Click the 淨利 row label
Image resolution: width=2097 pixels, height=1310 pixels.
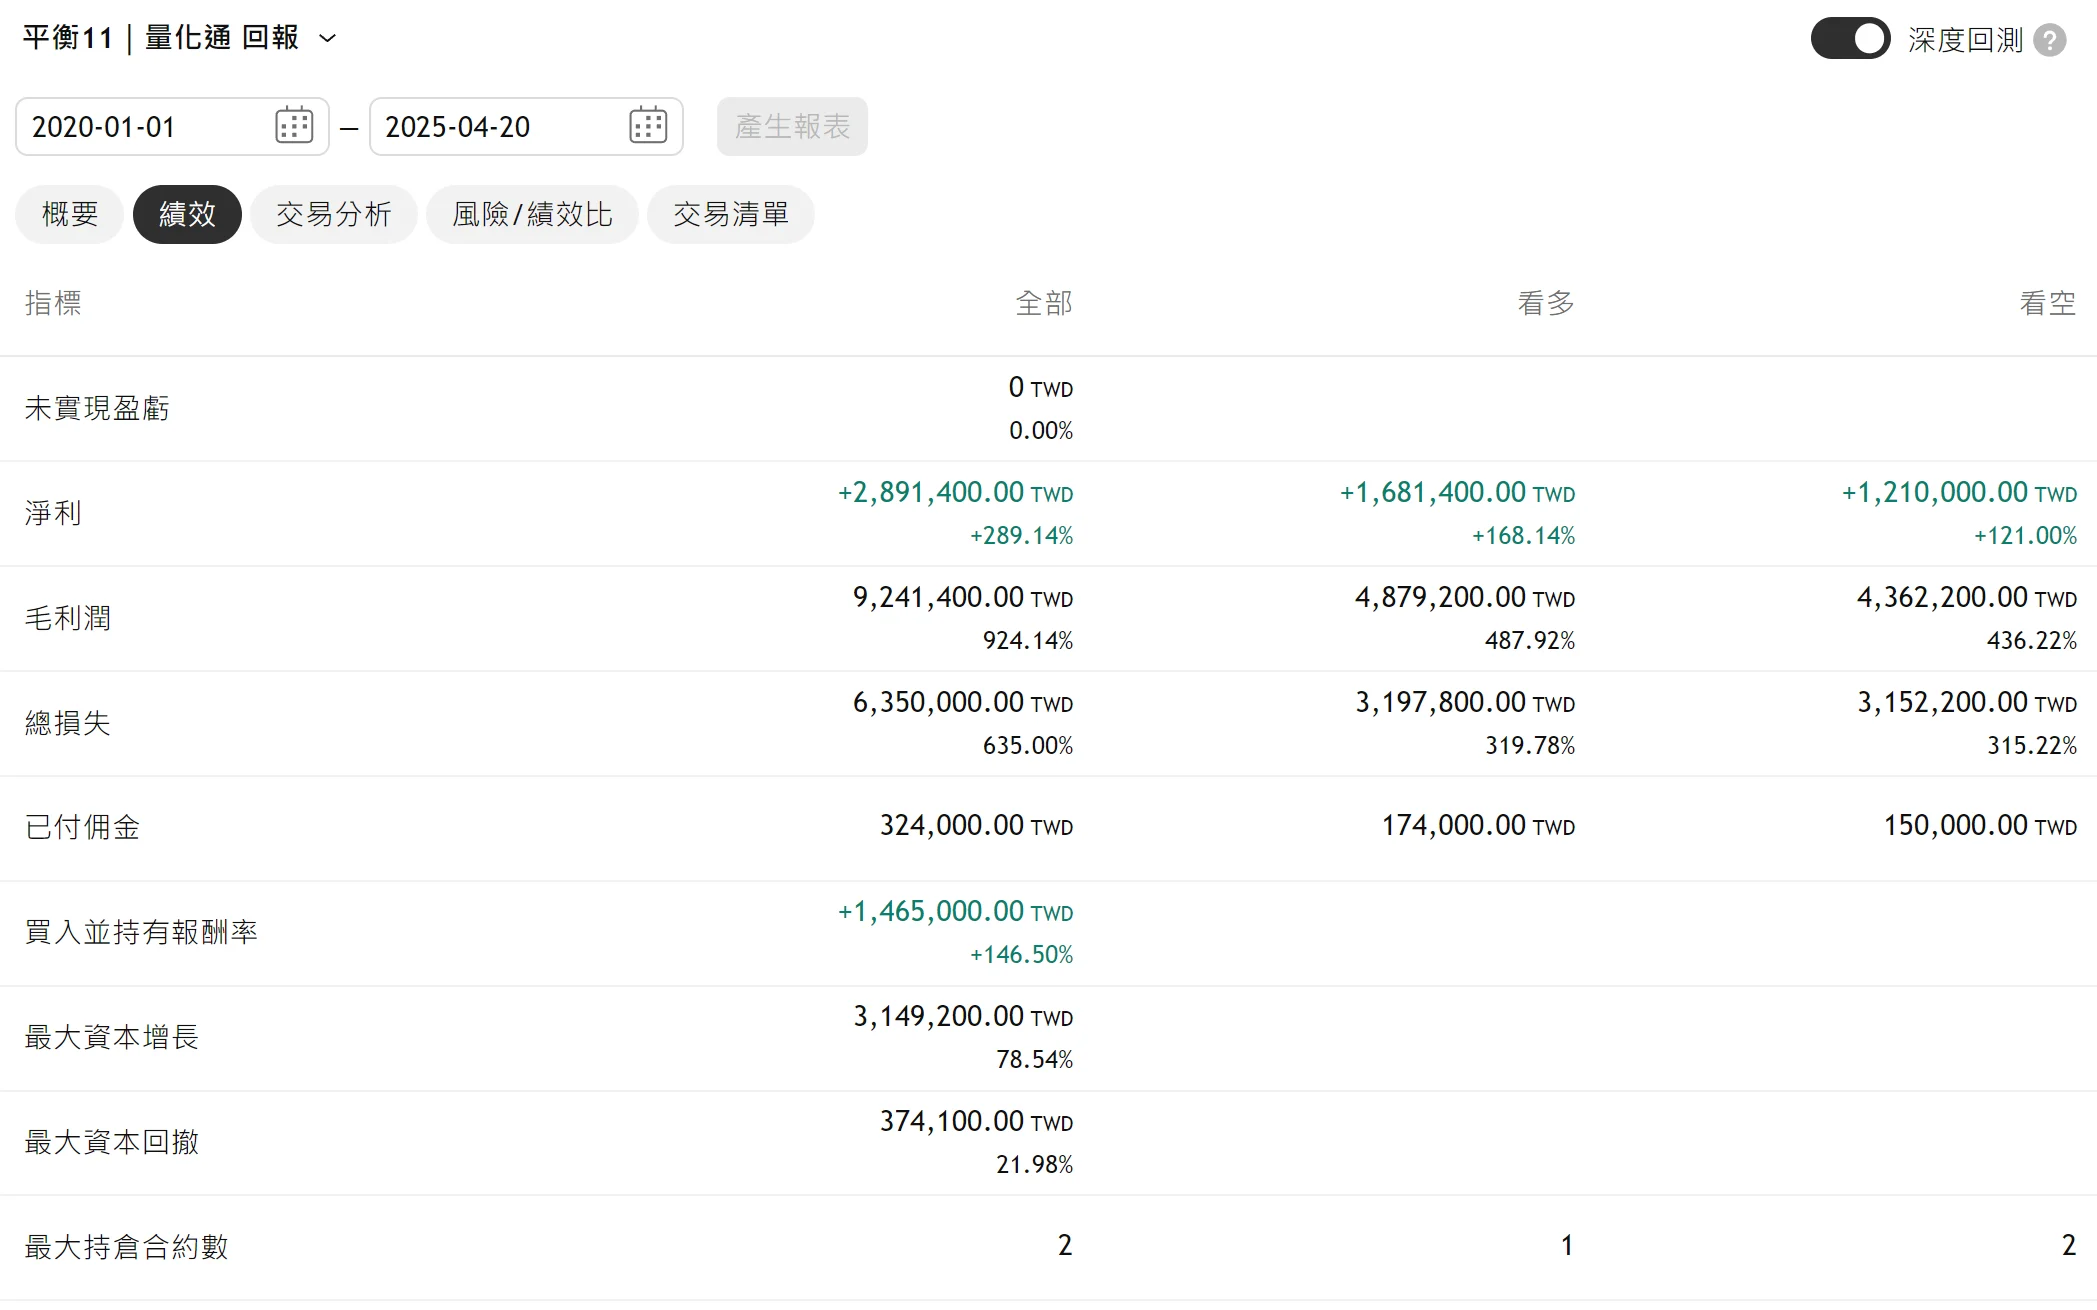pos(53,513)
